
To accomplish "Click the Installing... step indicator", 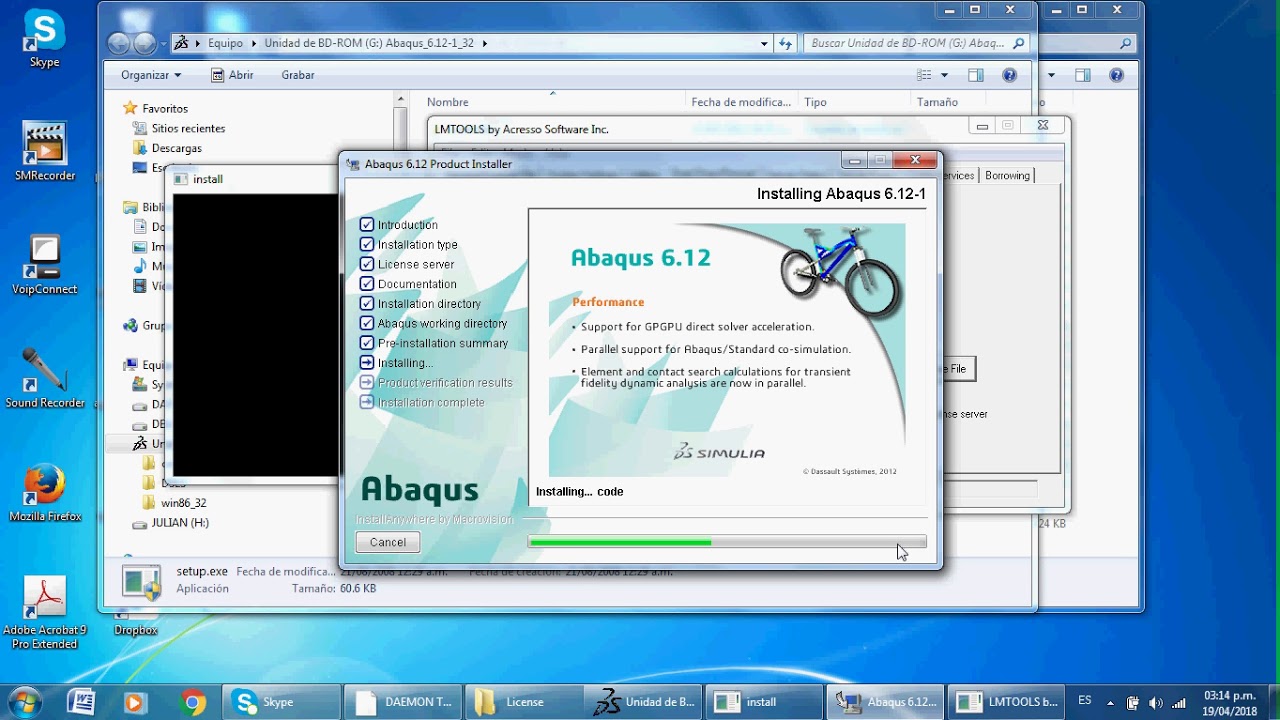I will tap(366, 363).
